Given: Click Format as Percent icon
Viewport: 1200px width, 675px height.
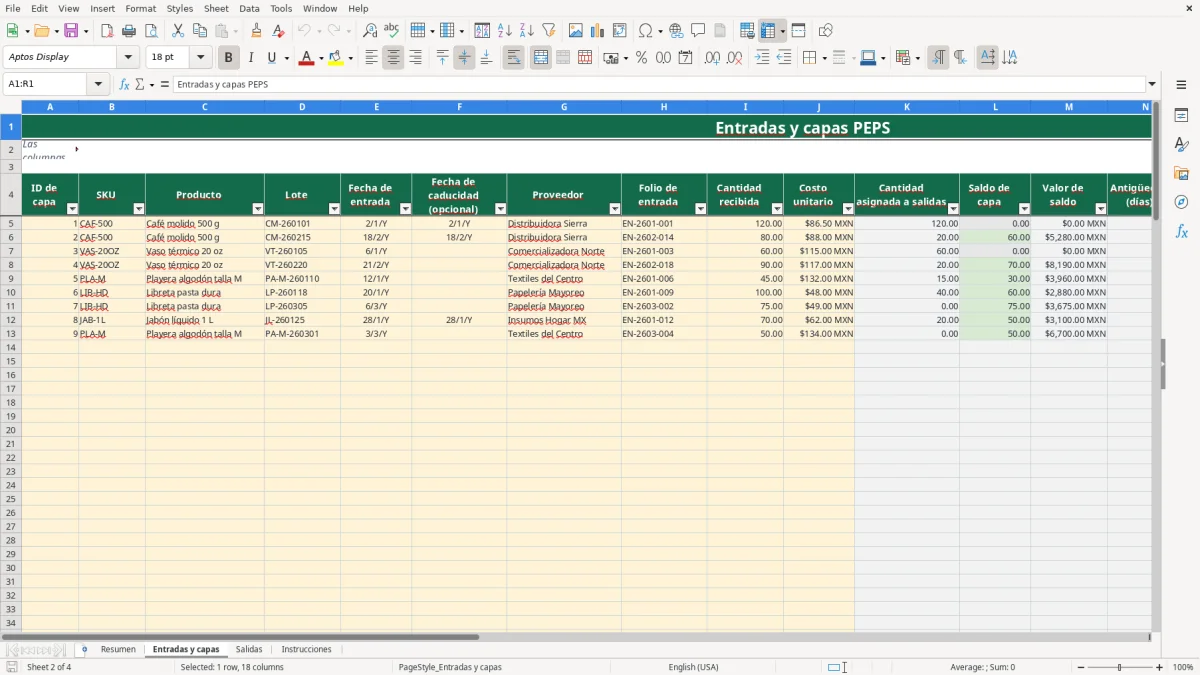Looking at the screenshot, I should [642, 58].
